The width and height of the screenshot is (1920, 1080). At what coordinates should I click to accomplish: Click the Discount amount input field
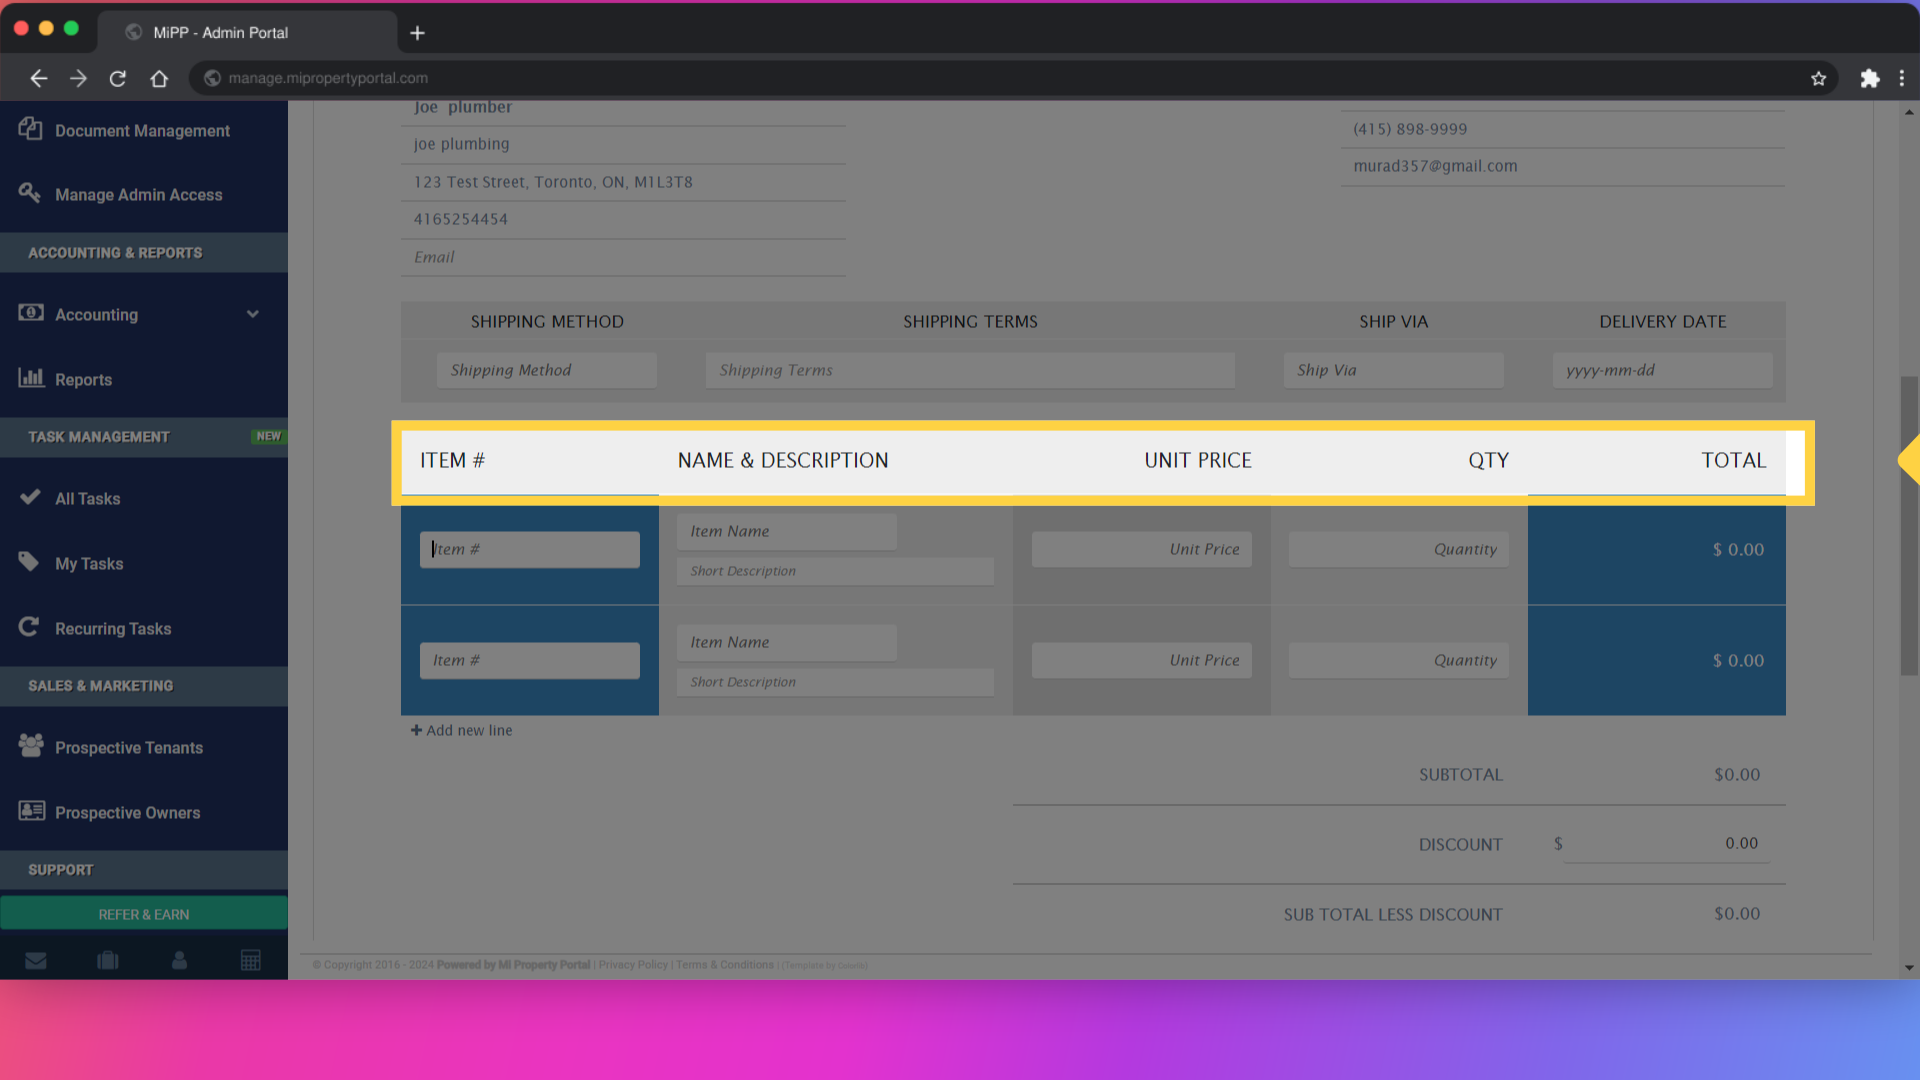click(1668, 843)
